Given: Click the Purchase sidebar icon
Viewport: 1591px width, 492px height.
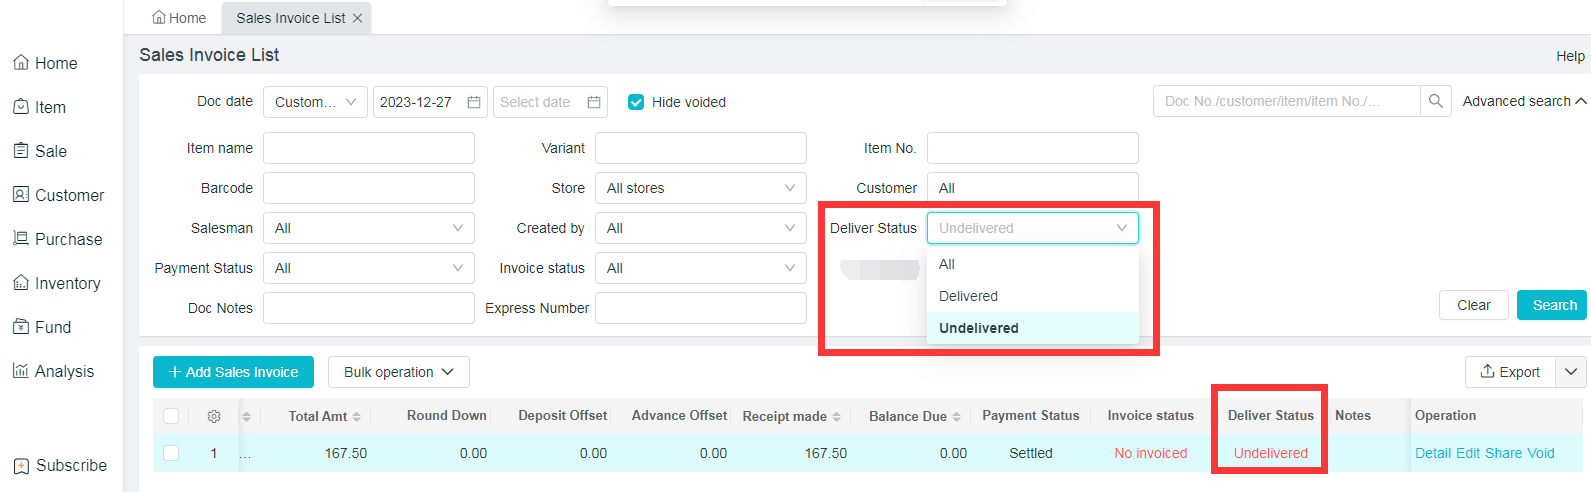Looking at the screenshot, I should pyautogui.click(x=20, y=238).
